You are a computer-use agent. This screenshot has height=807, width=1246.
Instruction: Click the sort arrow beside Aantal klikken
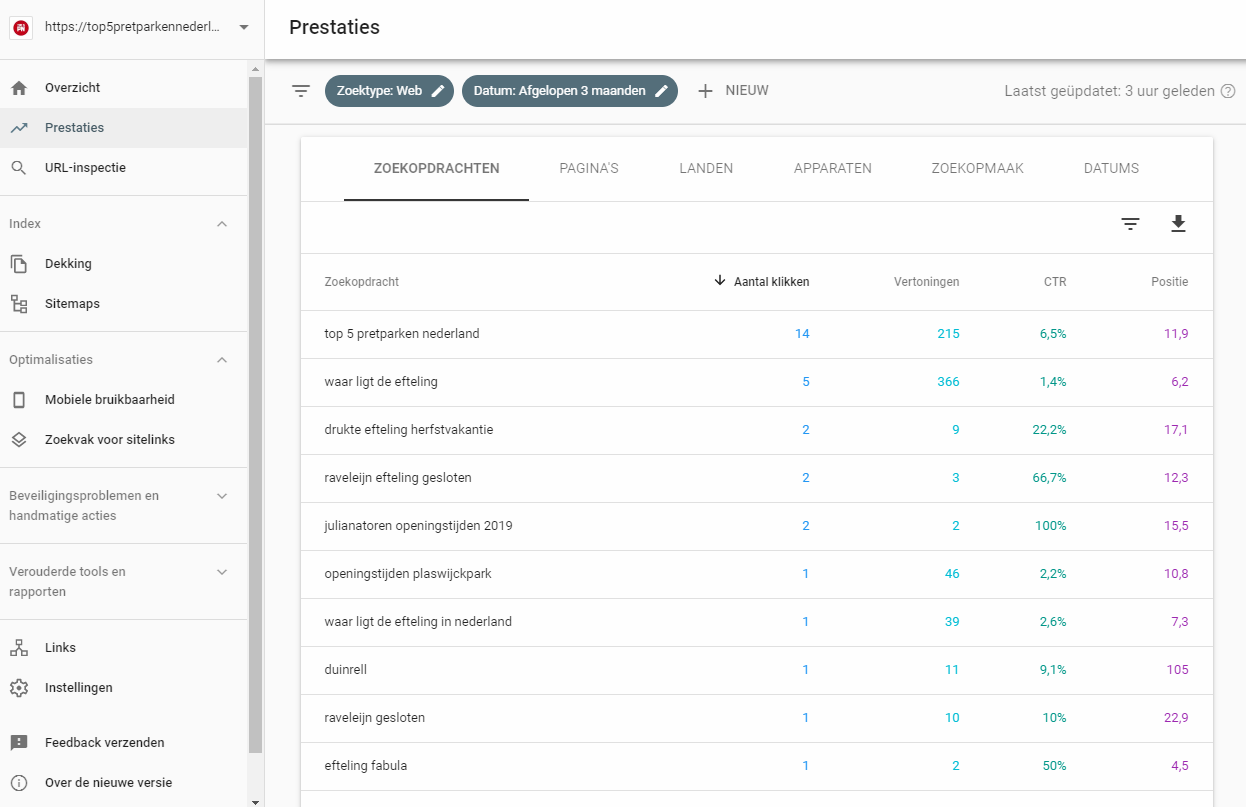point(720,281)
